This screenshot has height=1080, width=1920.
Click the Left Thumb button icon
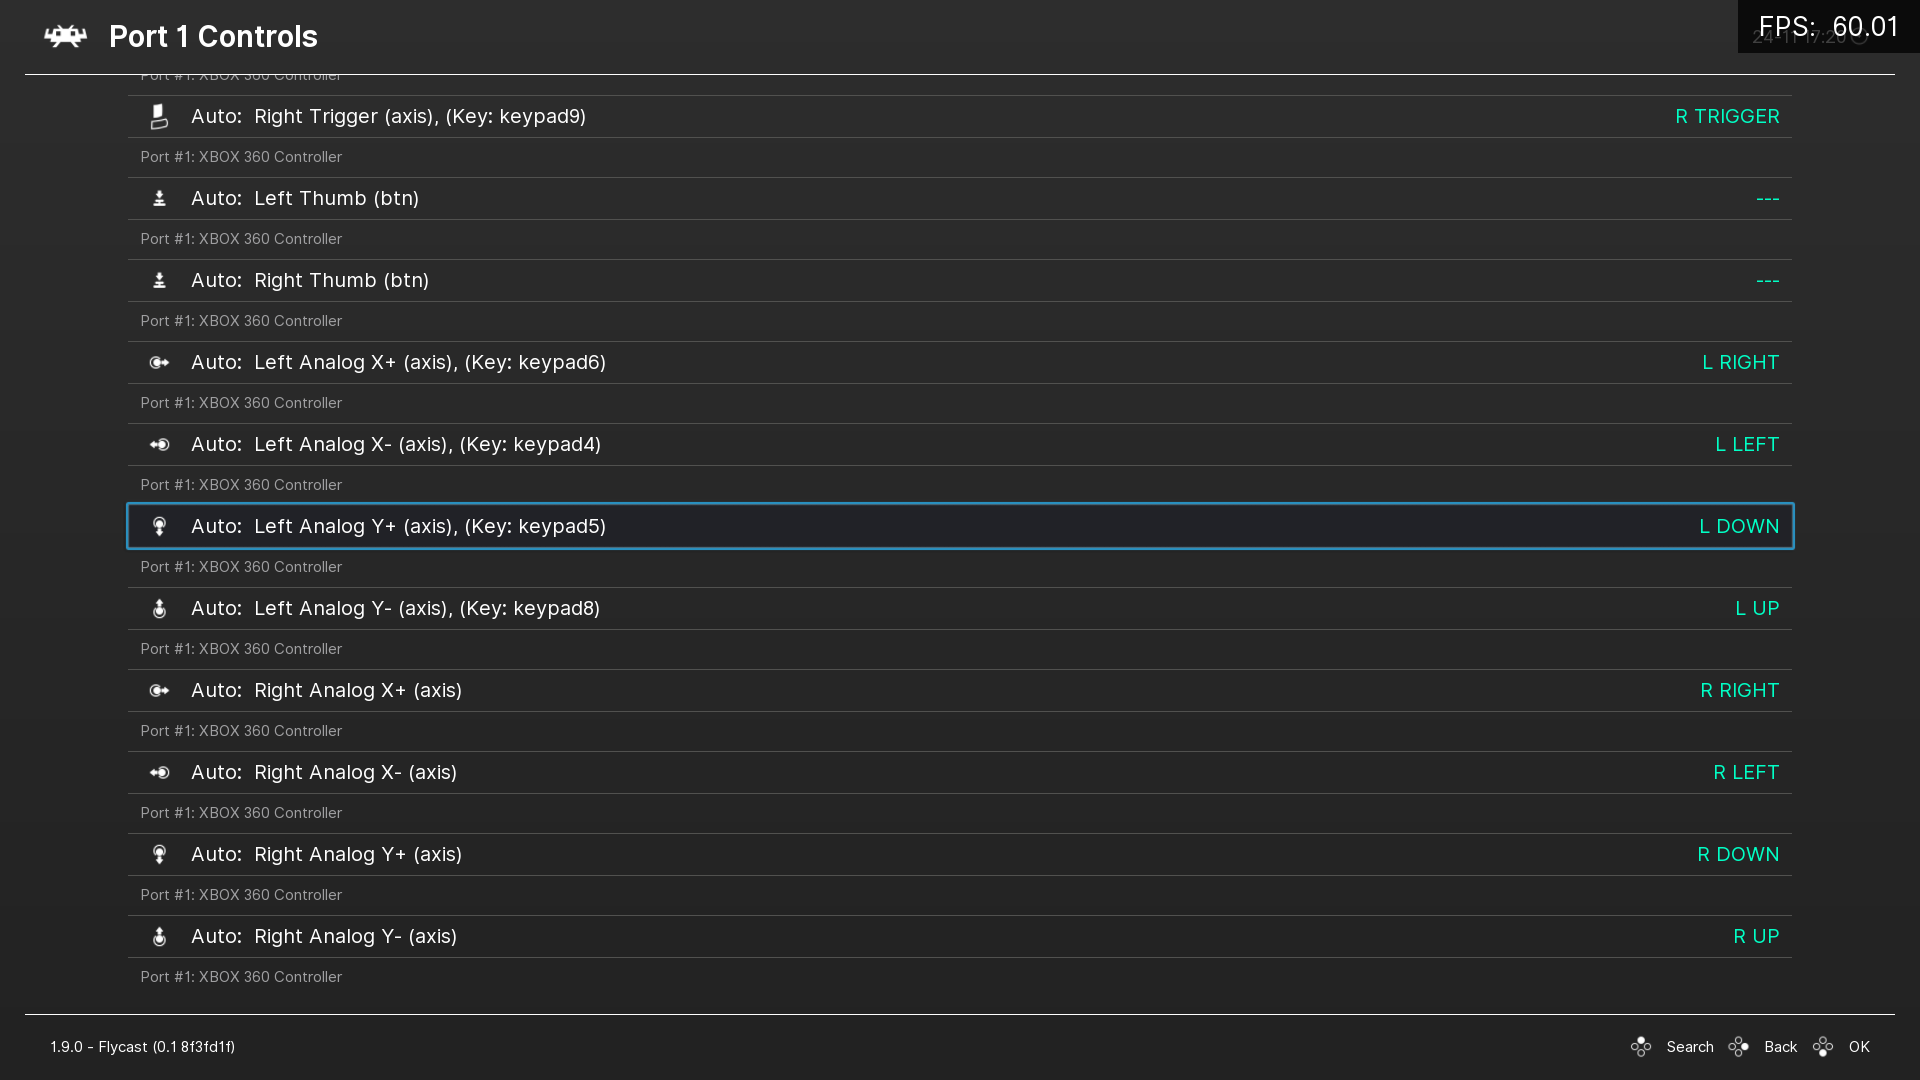coord(159,198)
